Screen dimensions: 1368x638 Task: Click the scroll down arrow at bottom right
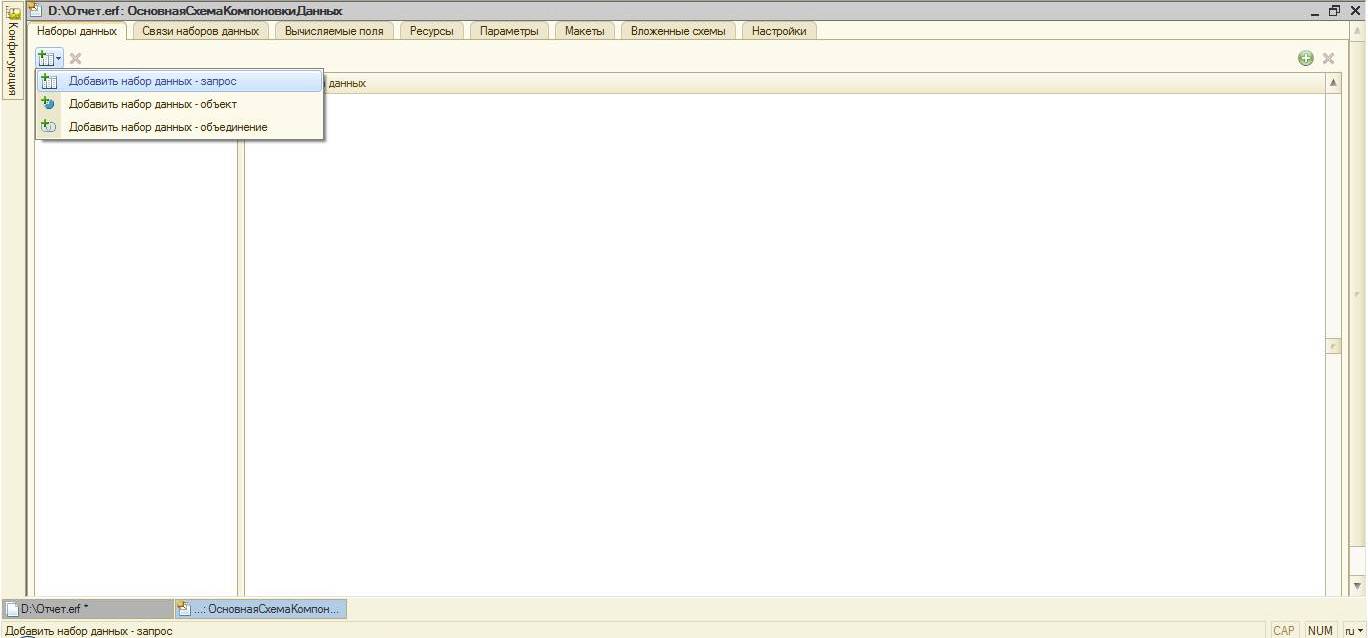pyautogui.click(x=1357, y=586)
